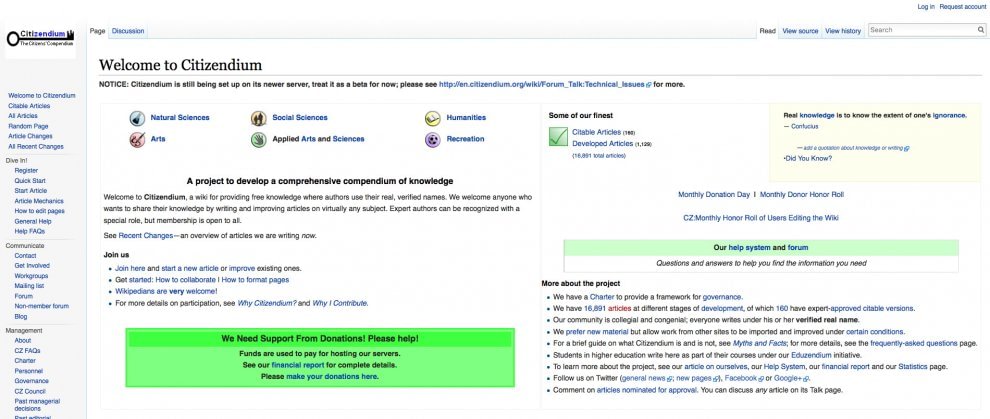The image size is (990, 419).
Task: Click start a new article link
Action: (x=189, y=269)
